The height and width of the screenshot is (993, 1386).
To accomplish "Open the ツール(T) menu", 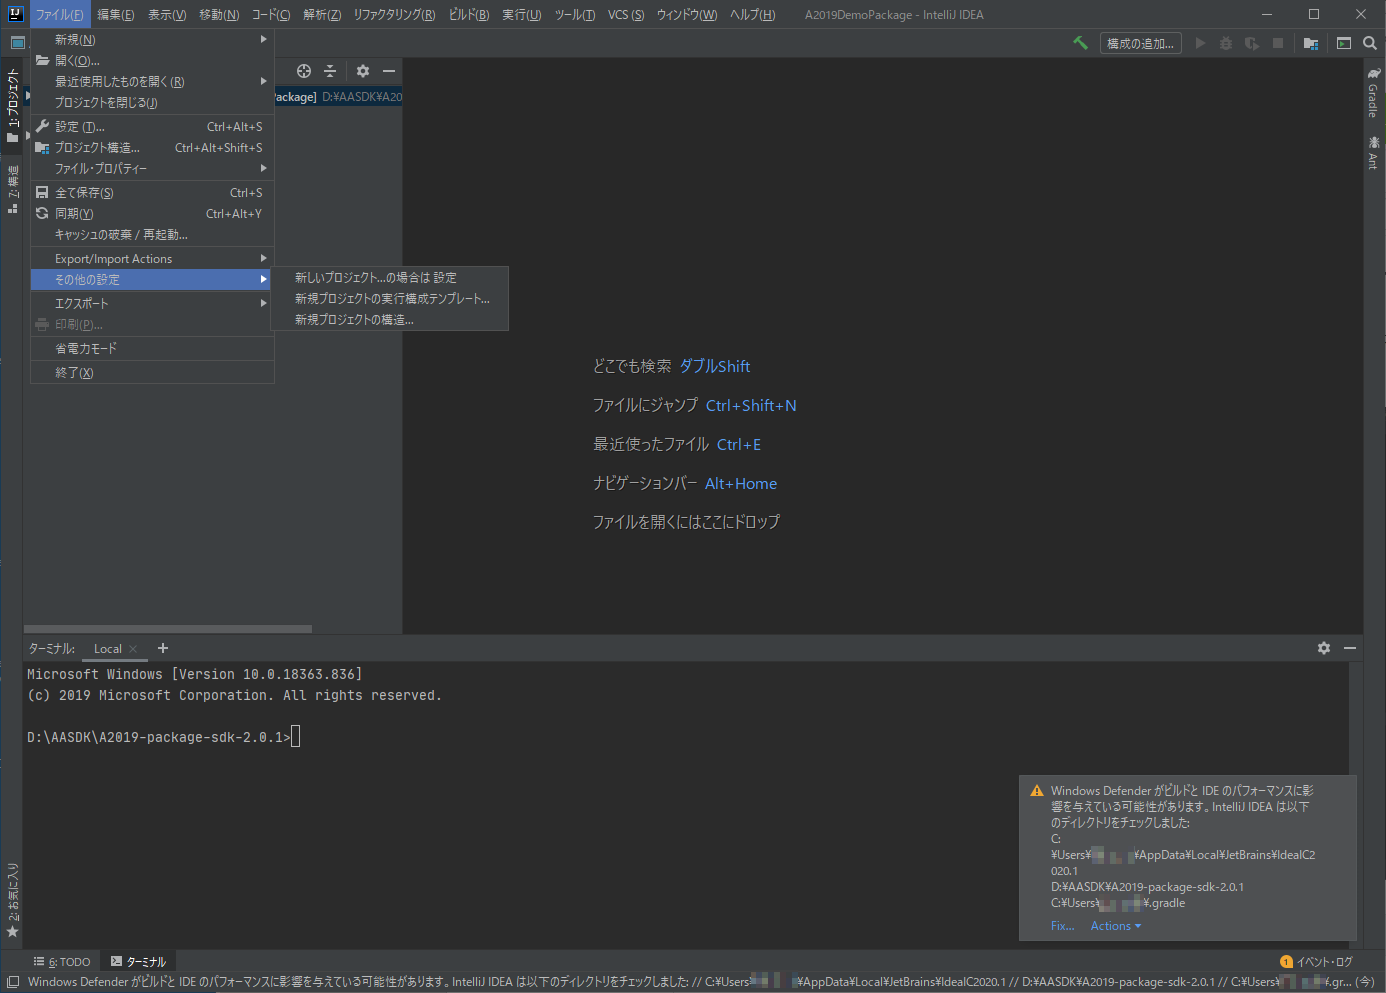I will point(574,14).
